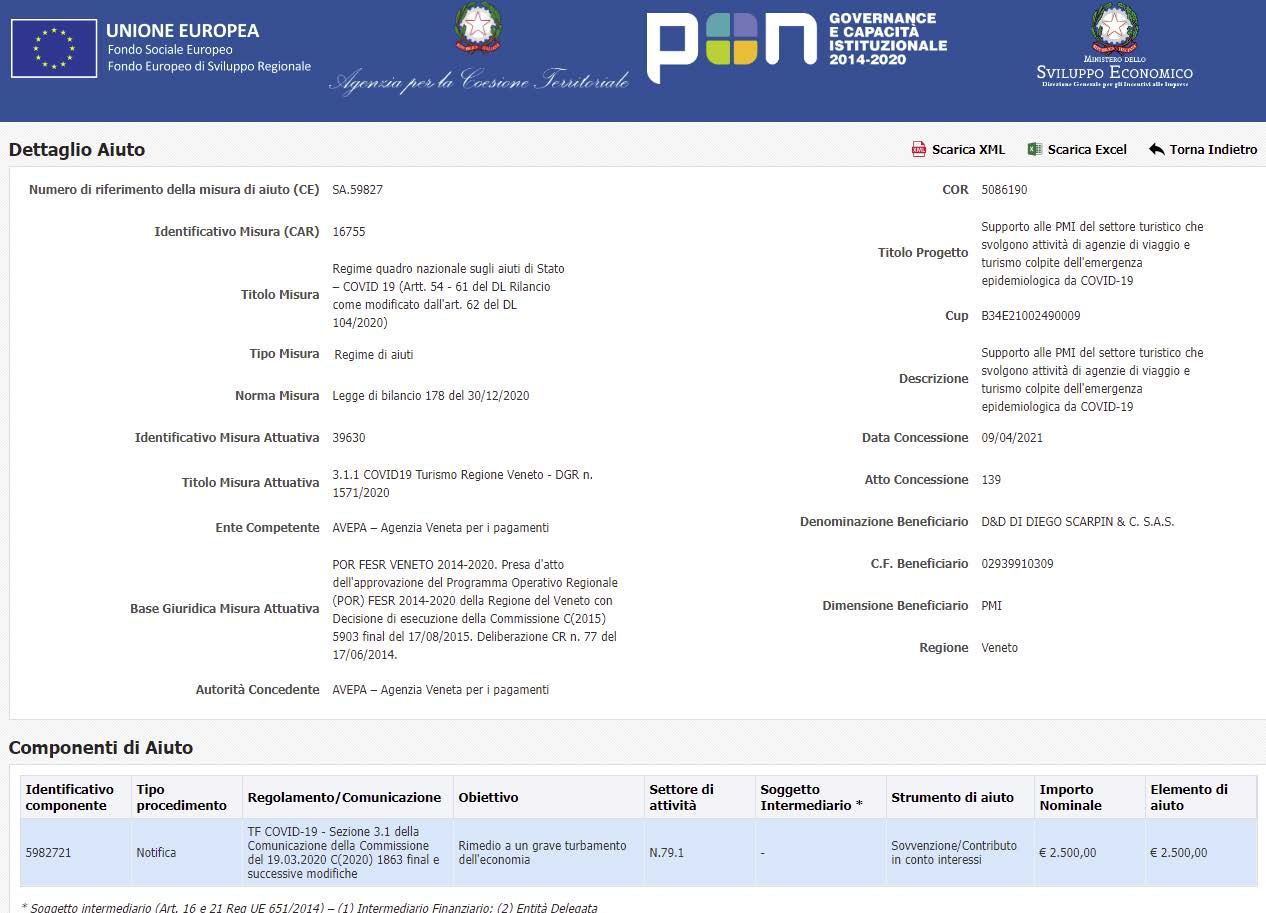Click the Base Giuridica Misura Attuativa value
The width and height of the screenshot is (1266, 913).
tap(475, 610)
